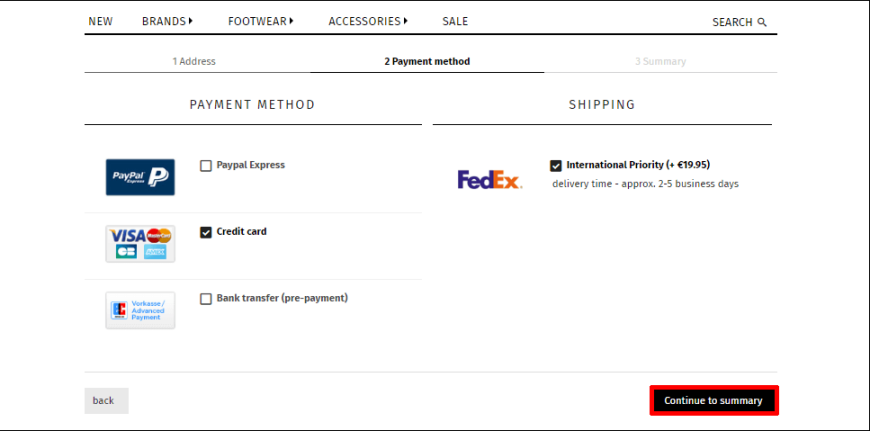Tick the Paypal Express checkbox
870x431 pixels.
point(206,166)
